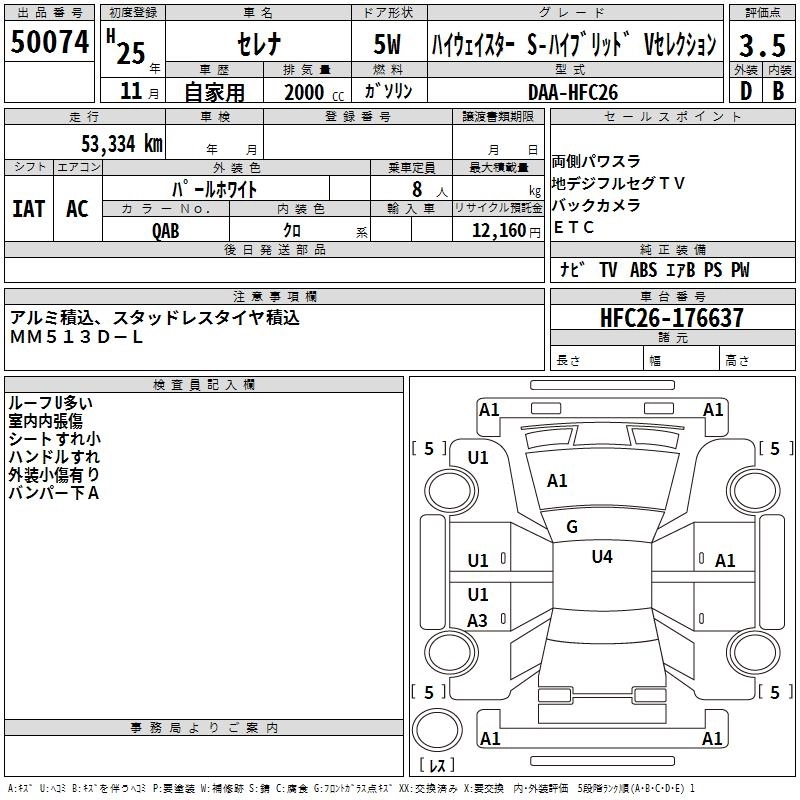Click the lot number 50074
800x800 pixels.
click(49, 42)
